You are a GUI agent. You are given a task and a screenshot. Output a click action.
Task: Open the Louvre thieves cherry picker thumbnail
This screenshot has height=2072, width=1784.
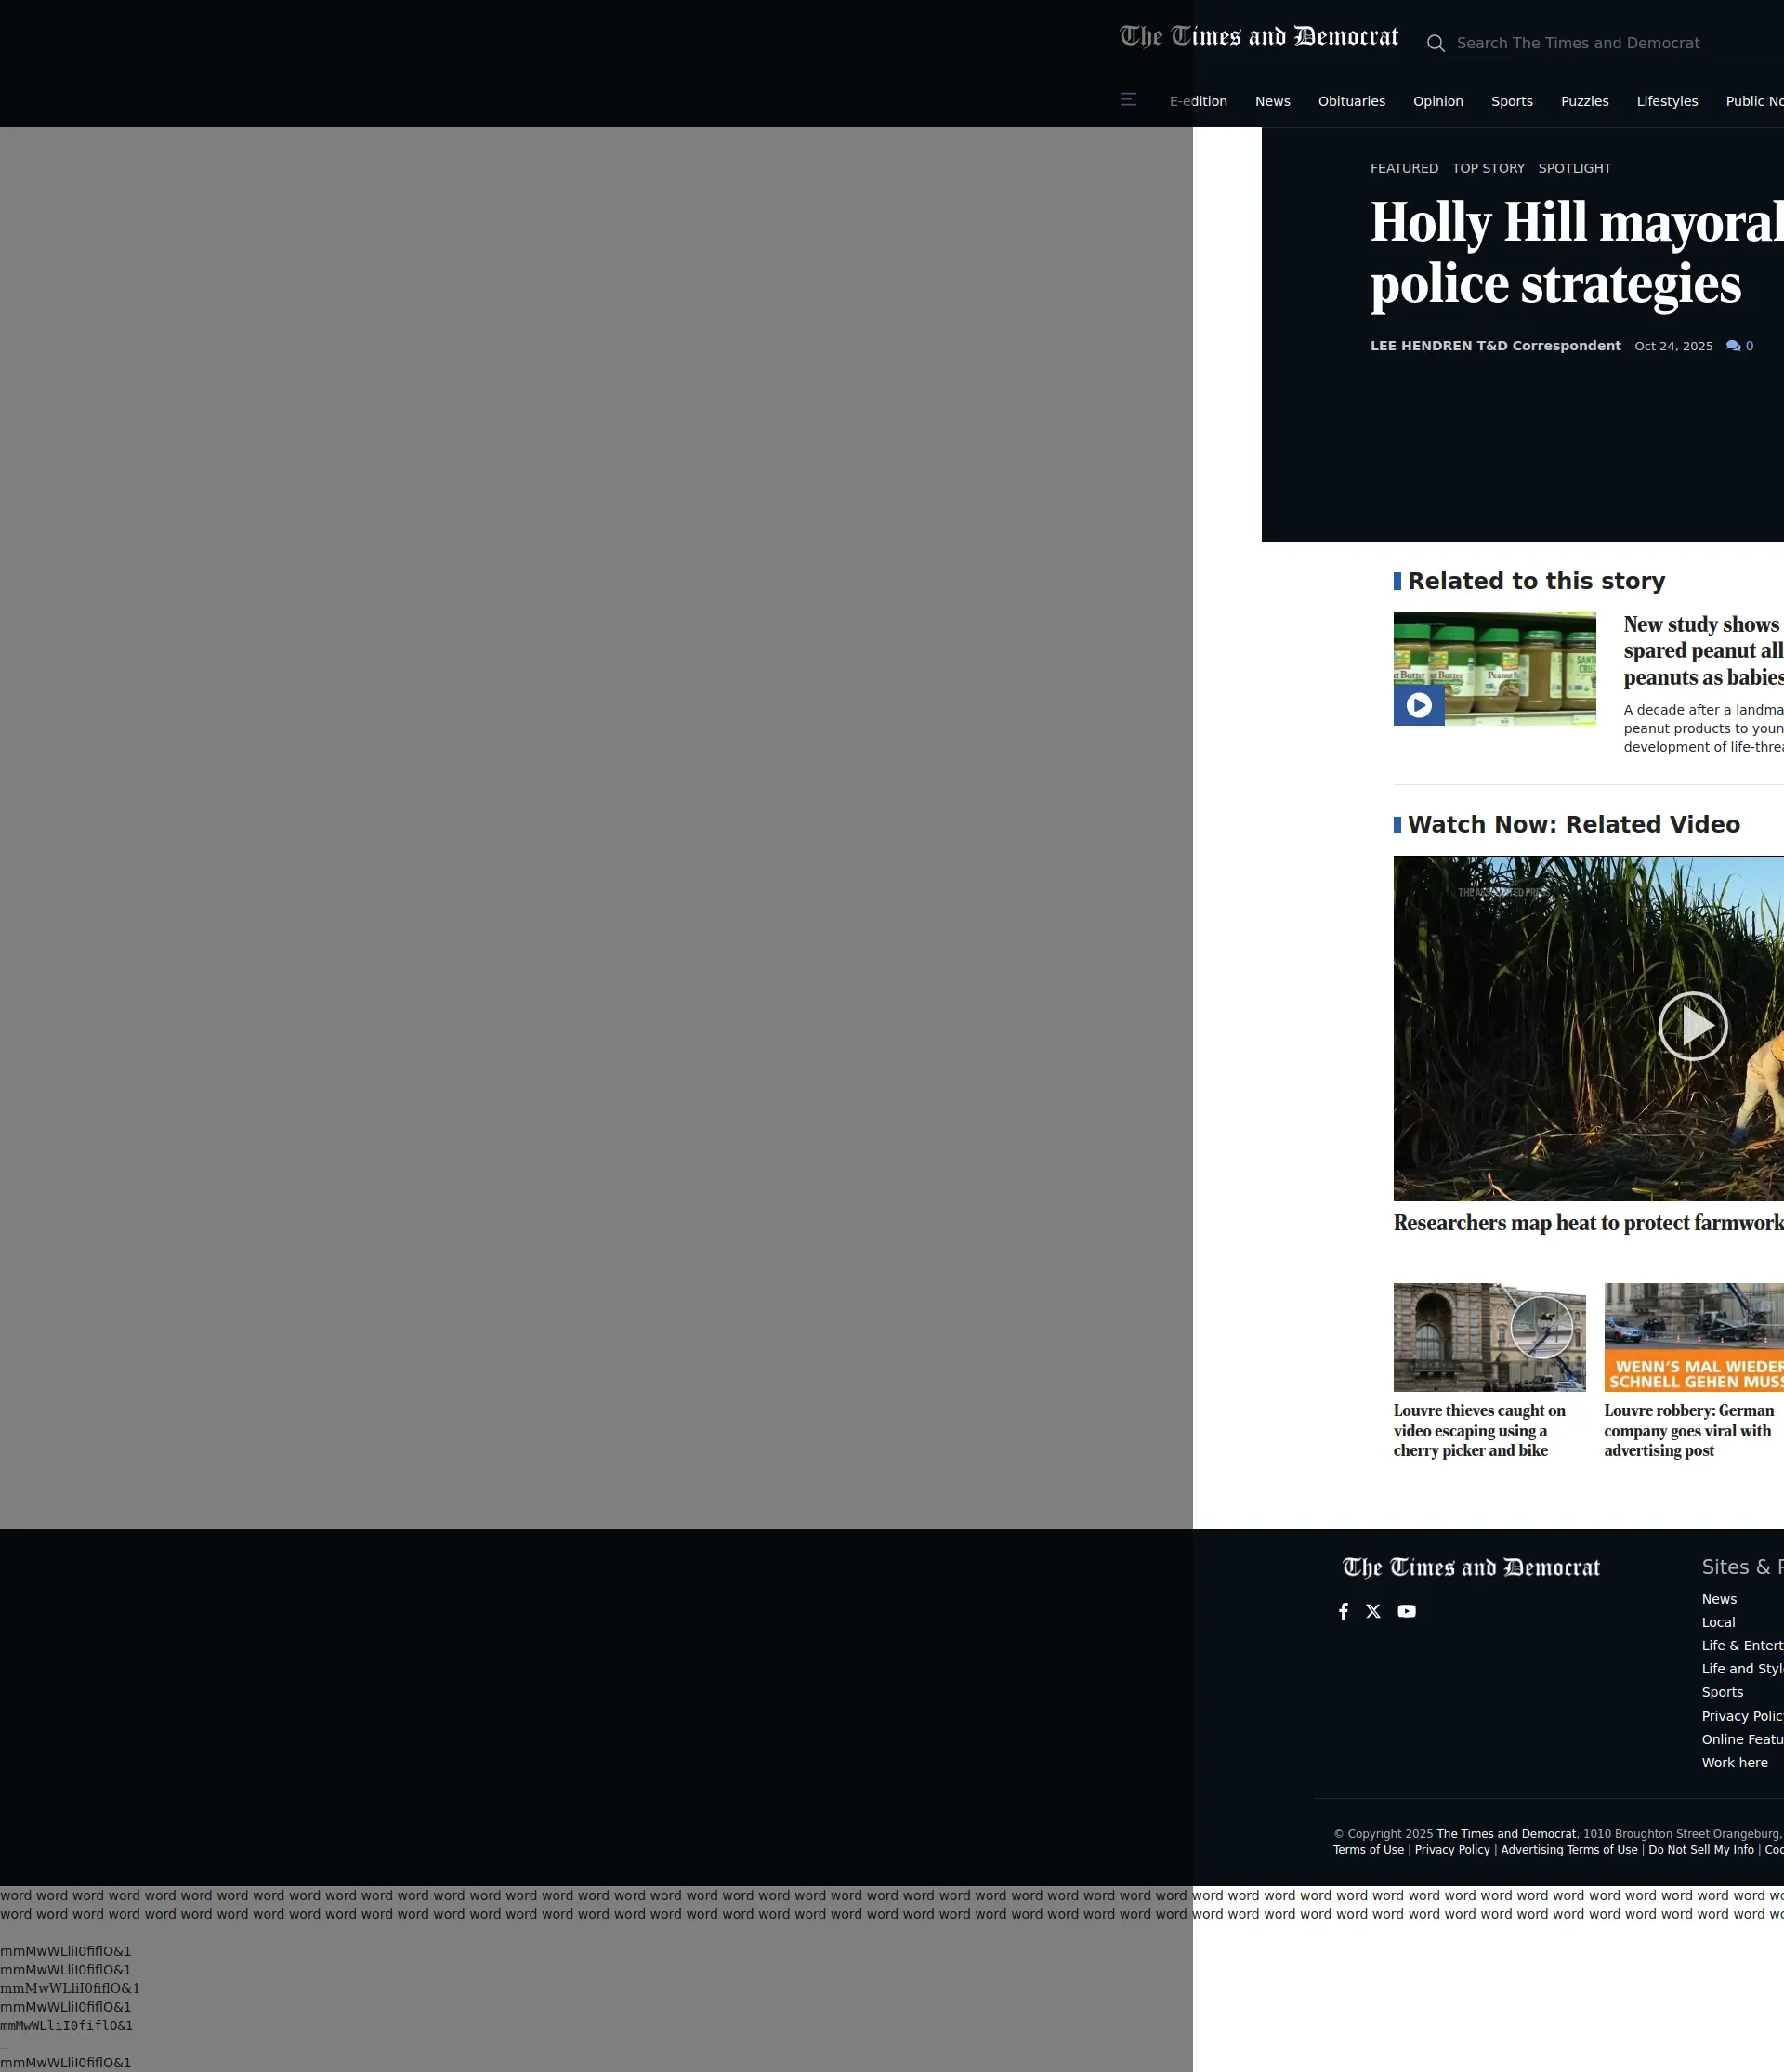[1489, 1337]
